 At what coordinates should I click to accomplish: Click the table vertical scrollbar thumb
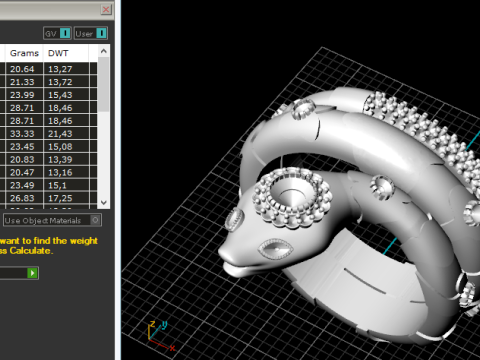[104, 84]
